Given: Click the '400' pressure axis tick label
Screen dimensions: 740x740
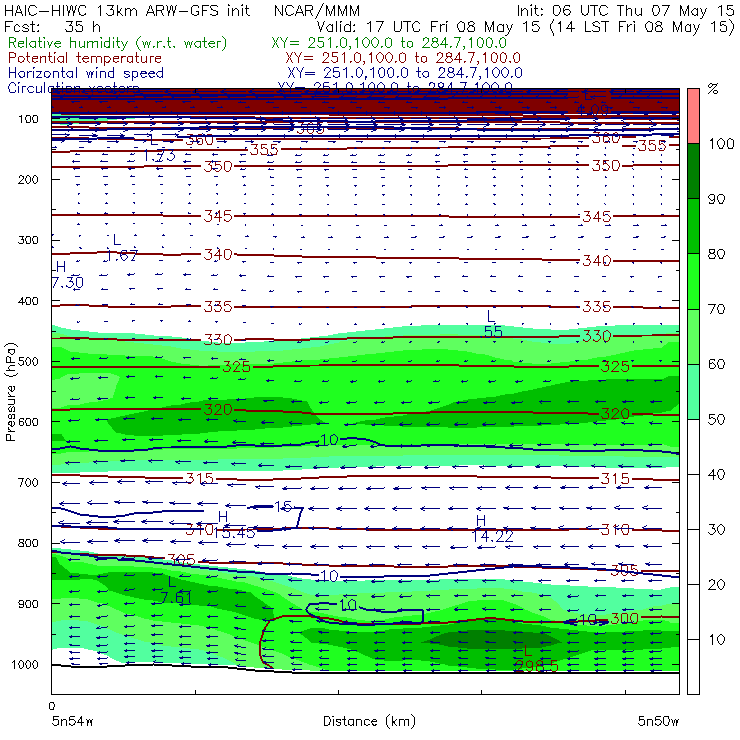Looking at the screenshot, I should [28, 301].
